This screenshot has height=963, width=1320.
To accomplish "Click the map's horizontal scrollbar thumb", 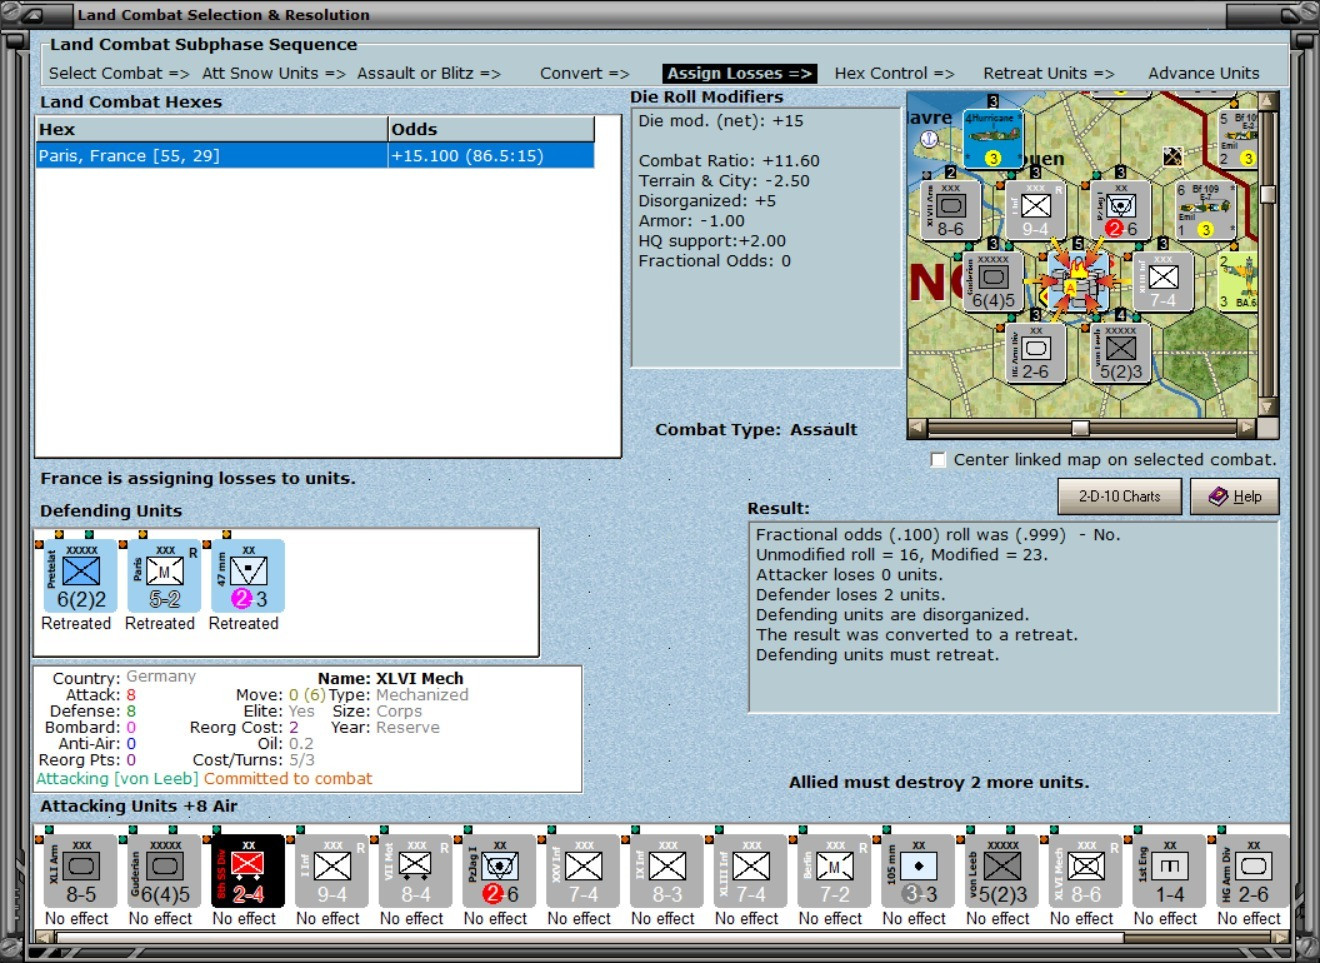I will pyautogui.click(x=1080, y=428).
